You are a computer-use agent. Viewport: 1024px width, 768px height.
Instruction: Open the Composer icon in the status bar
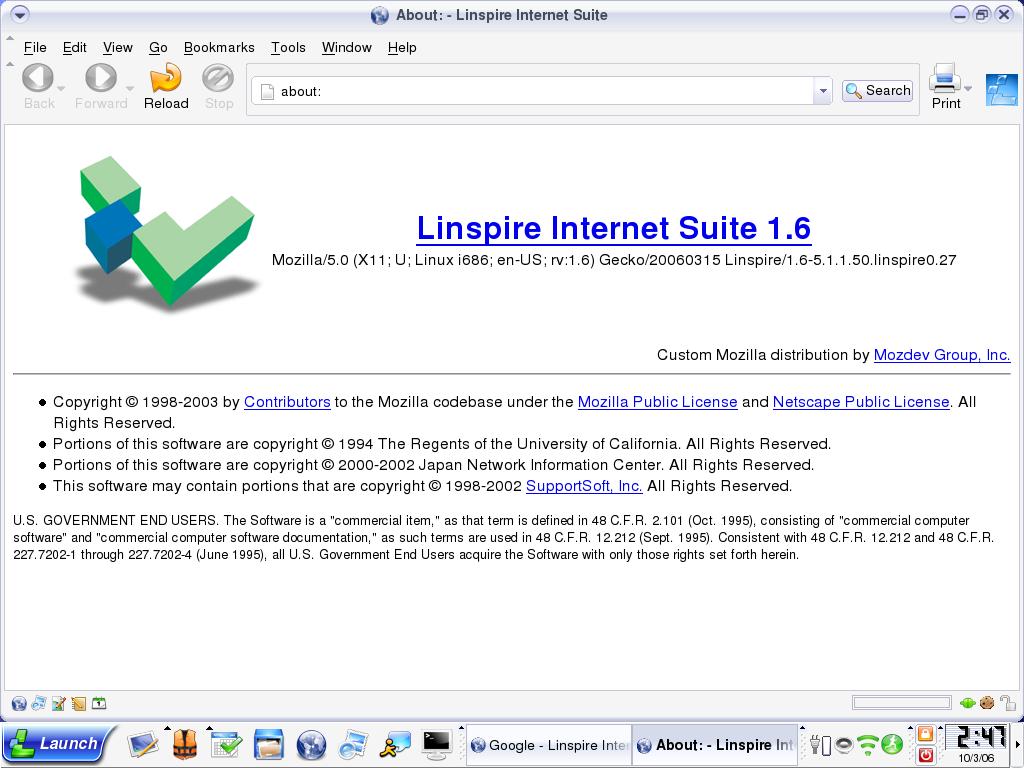click(59, 704)
